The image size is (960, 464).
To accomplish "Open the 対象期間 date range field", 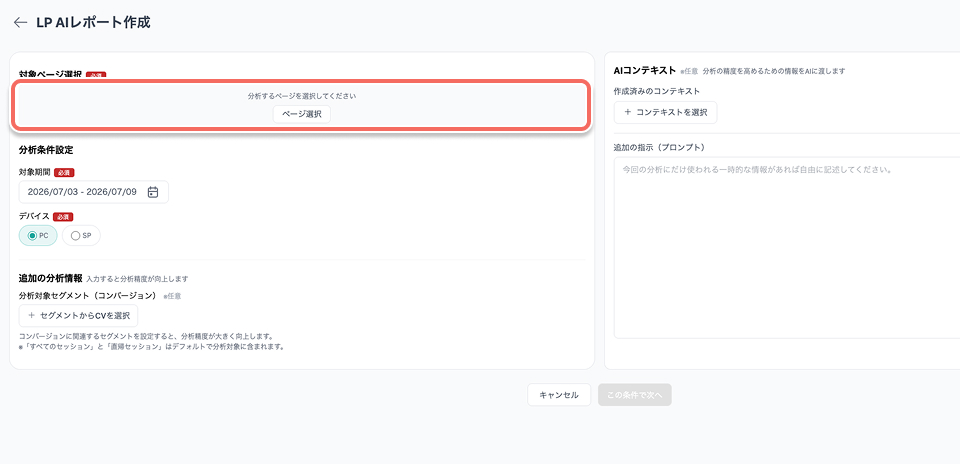I will click(94, 192).
